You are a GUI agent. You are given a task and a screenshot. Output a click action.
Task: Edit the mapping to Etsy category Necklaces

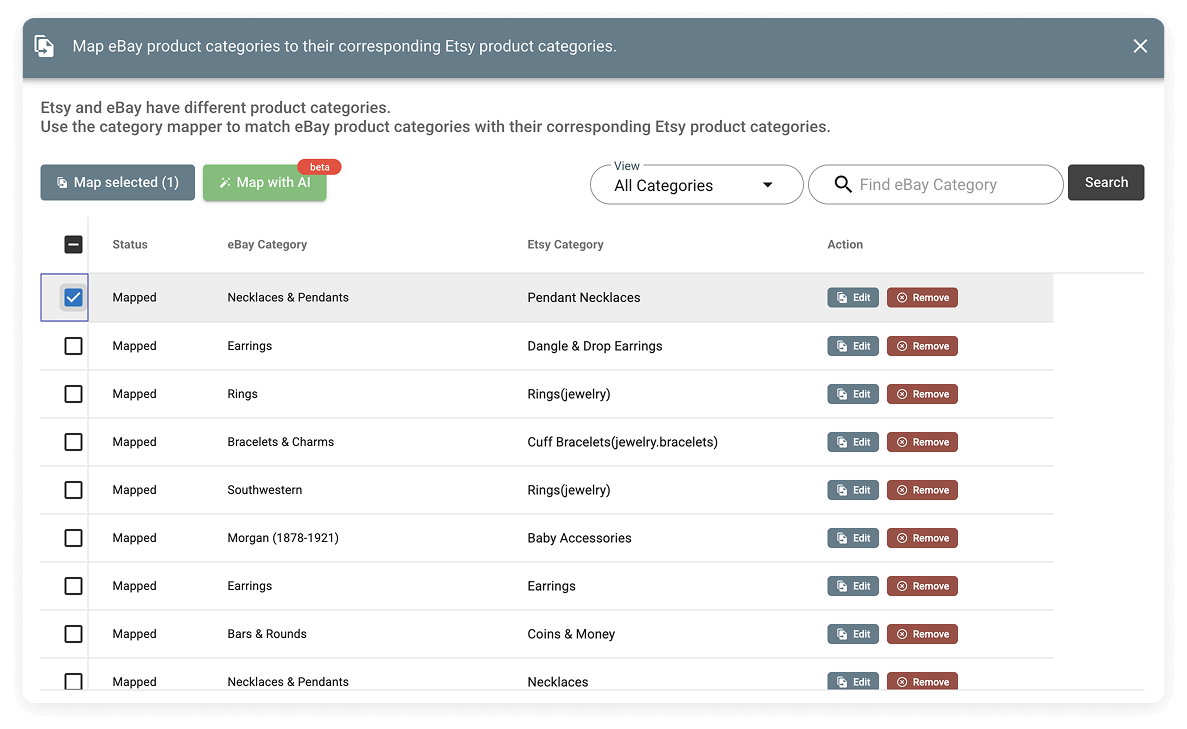[x=853, y=681]
